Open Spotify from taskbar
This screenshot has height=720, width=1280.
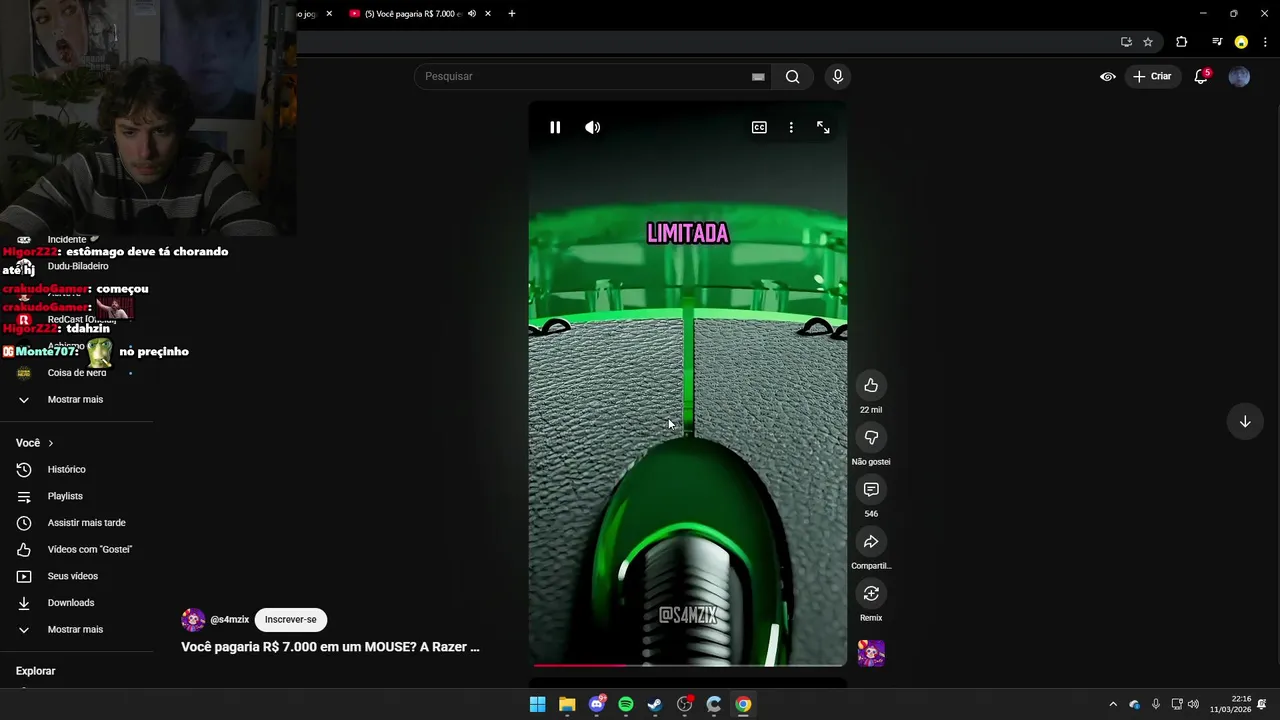click(626, 704)
